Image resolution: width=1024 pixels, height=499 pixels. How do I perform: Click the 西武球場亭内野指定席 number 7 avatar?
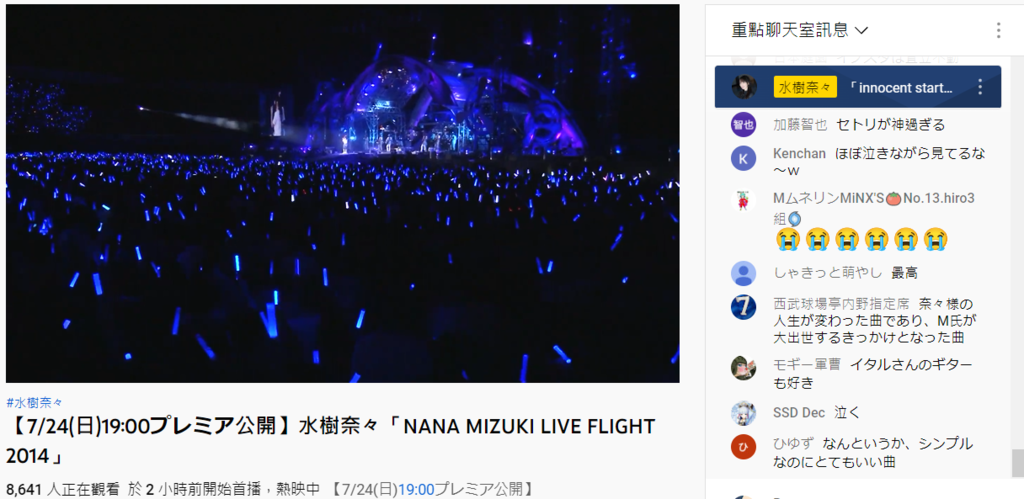(x=743, y=307)
